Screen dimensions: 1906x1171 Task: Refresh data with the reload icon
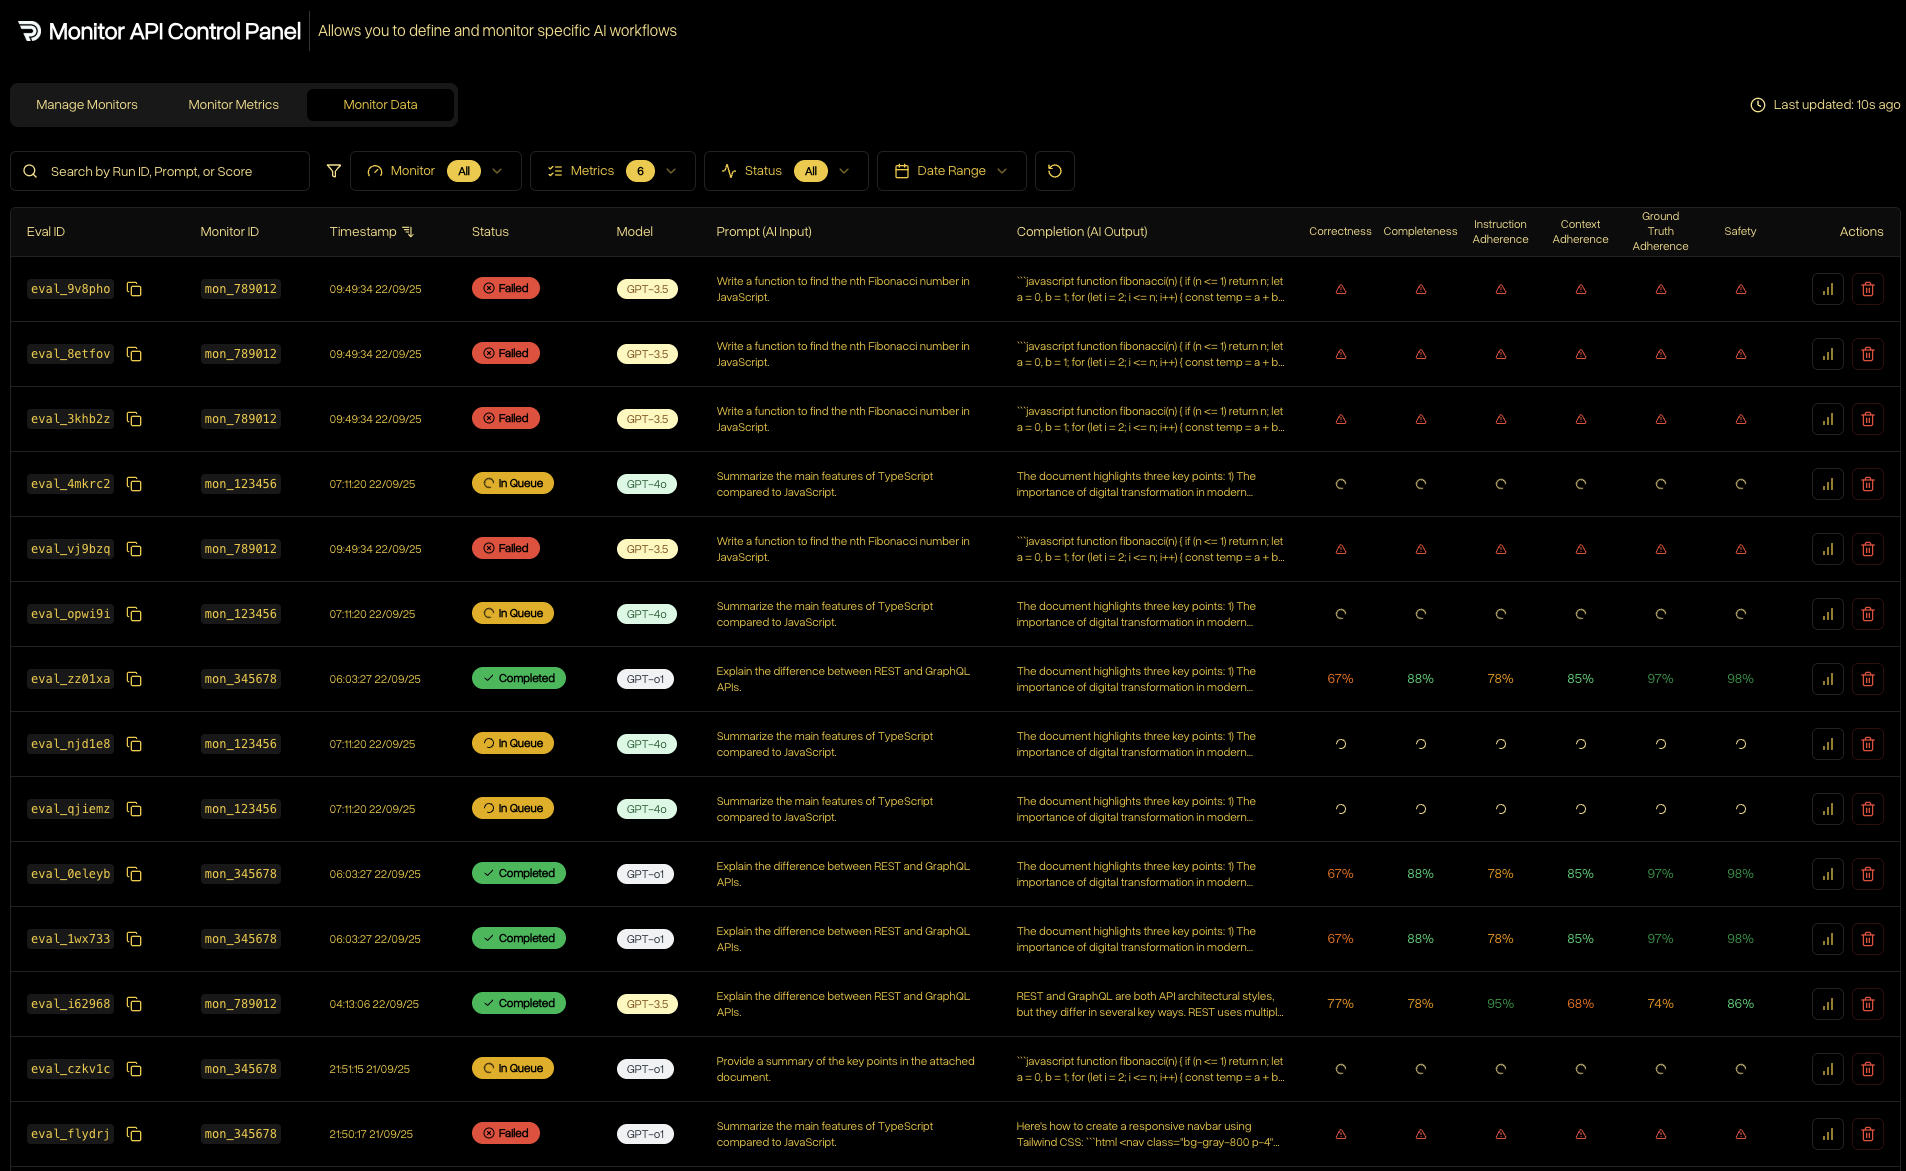click(1054, 171)
